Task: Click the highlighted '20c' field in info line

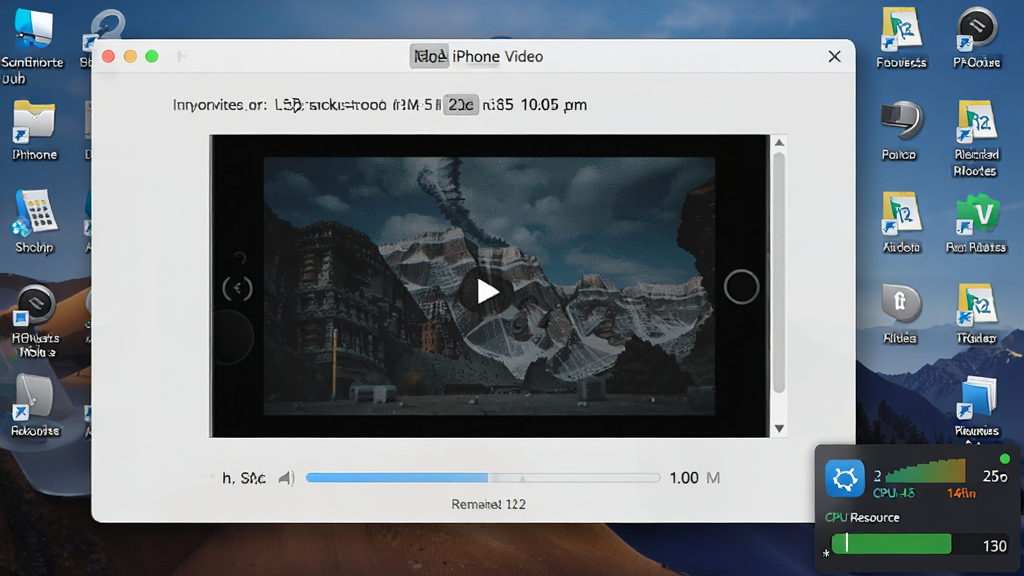Action: (460, 104)
